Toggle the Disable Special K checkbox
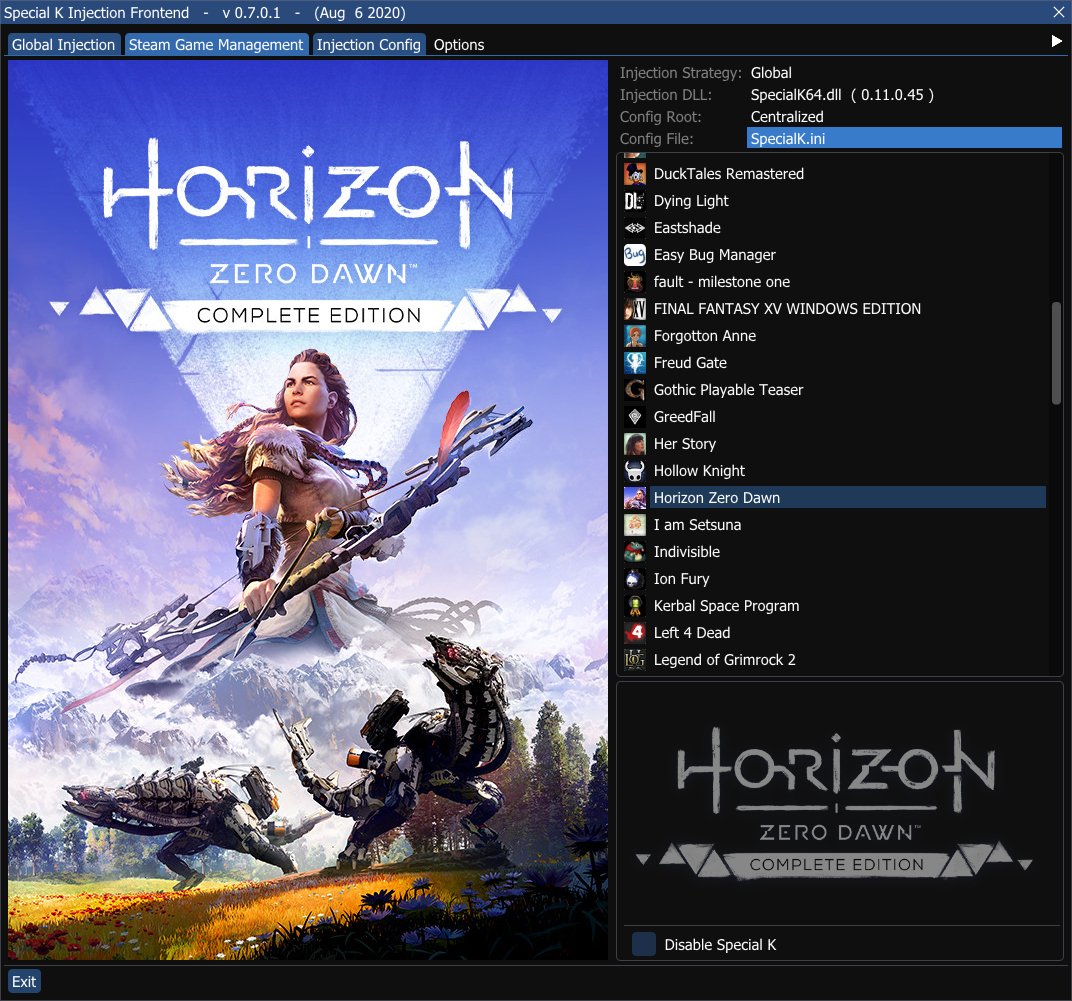This screenshot has width=1072, height=1001. [x=643, y=944]
